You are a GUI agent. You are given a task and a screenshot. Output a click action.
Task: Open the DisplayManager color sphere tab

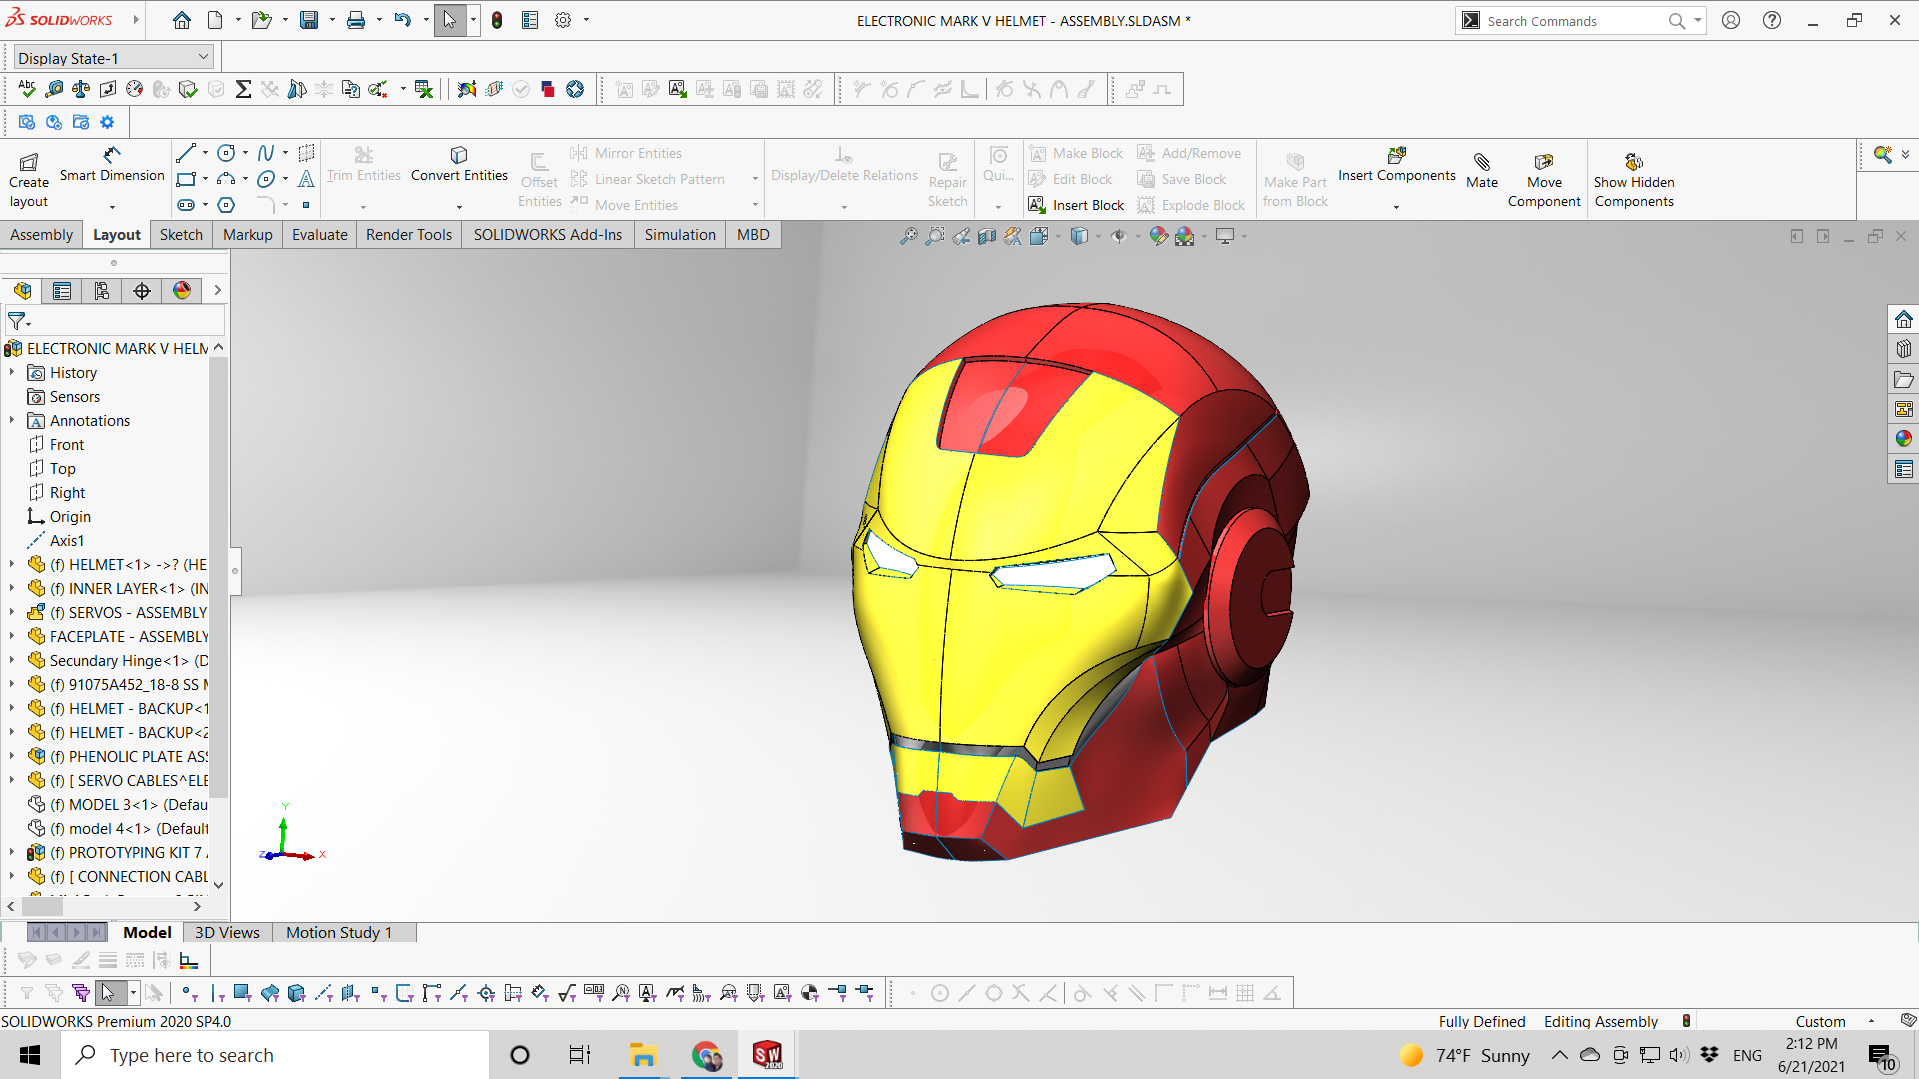click(x=182, y=291)
